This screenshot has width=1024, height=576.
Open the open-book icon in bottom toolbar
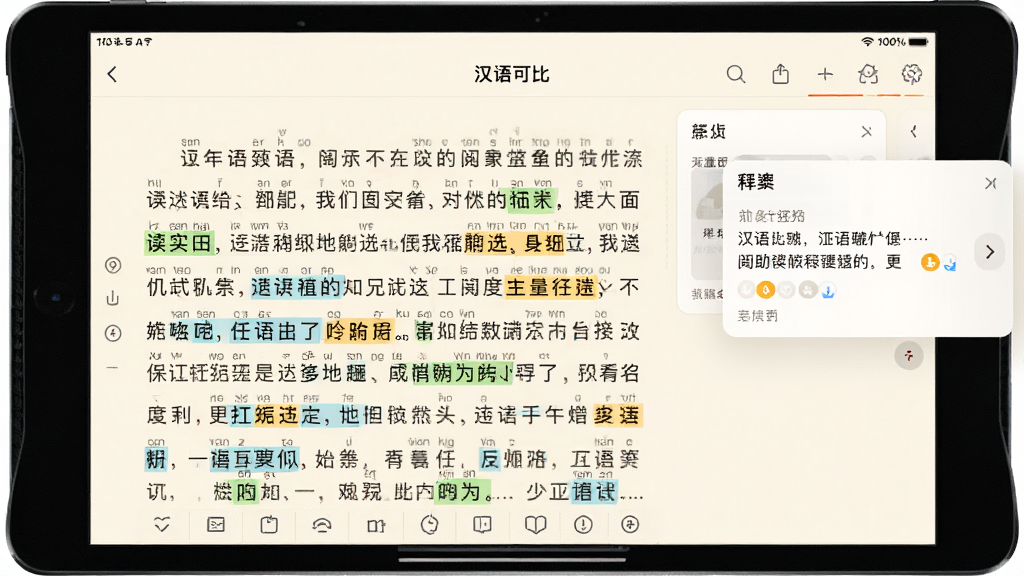536,524
